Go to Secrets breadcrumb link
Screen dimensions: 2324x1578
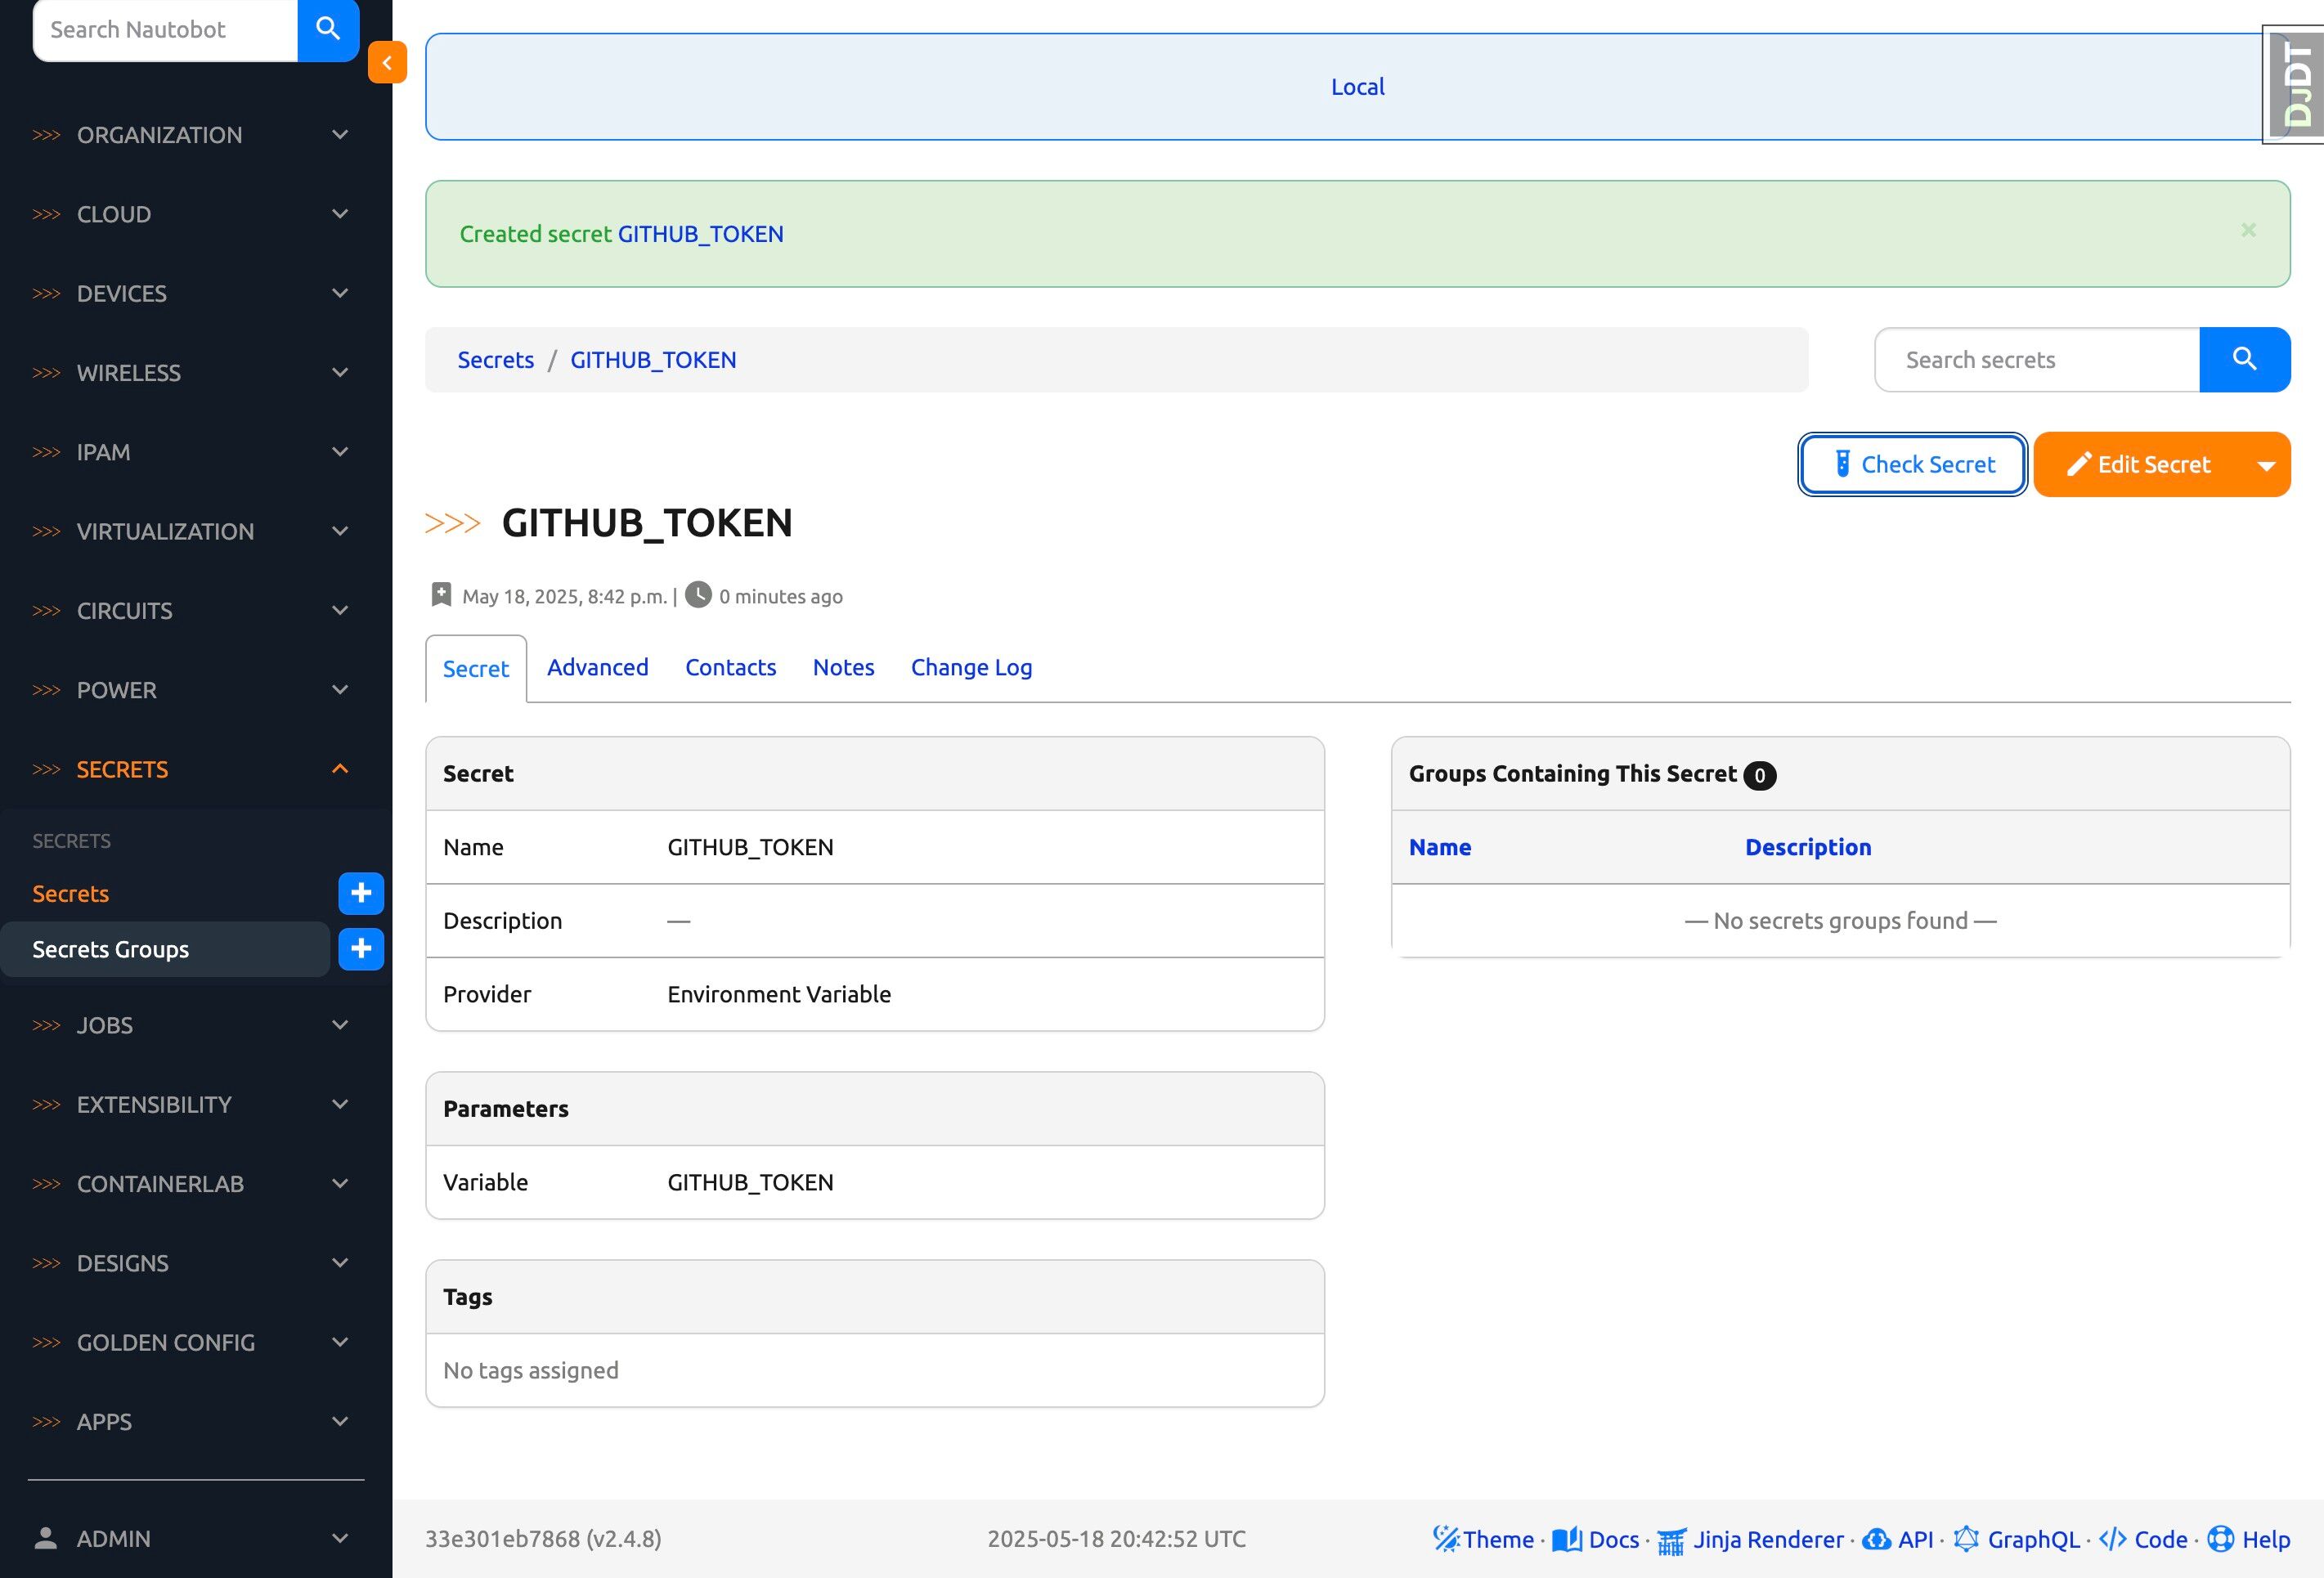(x=495, y=360)
